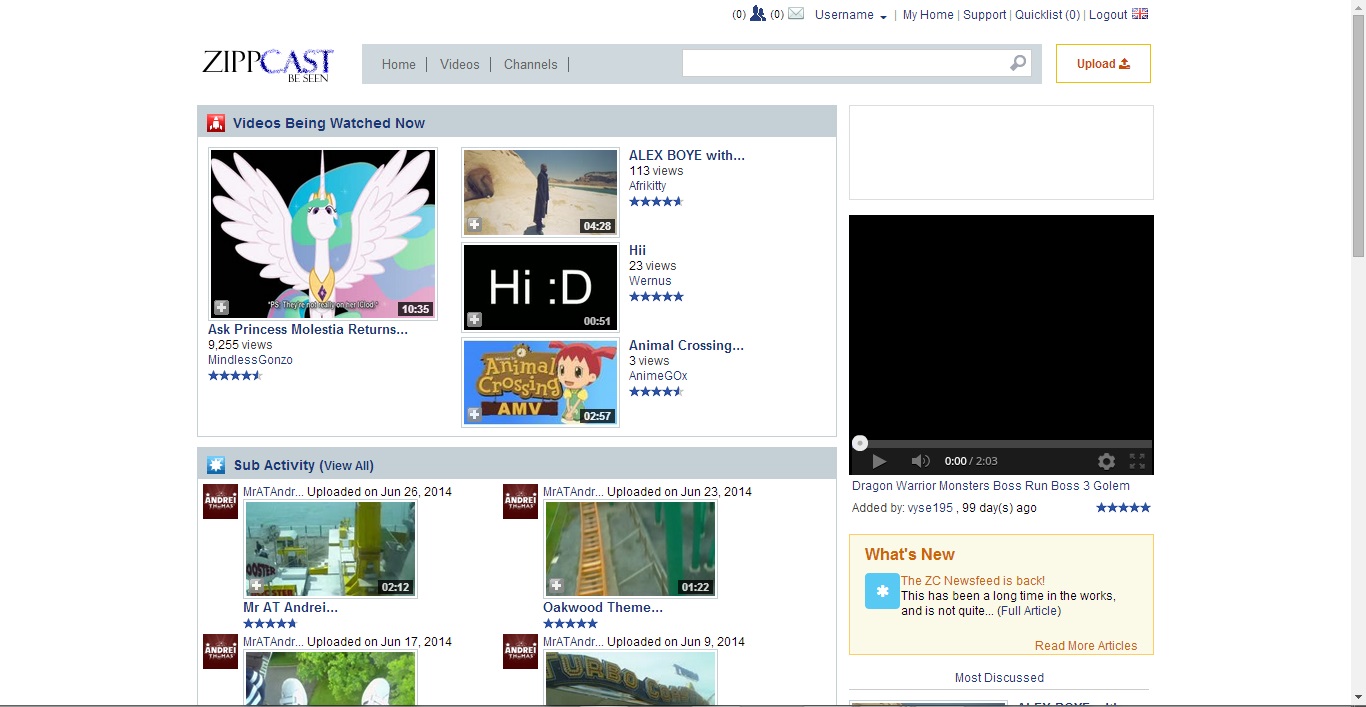Go to the Home tab

[x=398, y=64]
